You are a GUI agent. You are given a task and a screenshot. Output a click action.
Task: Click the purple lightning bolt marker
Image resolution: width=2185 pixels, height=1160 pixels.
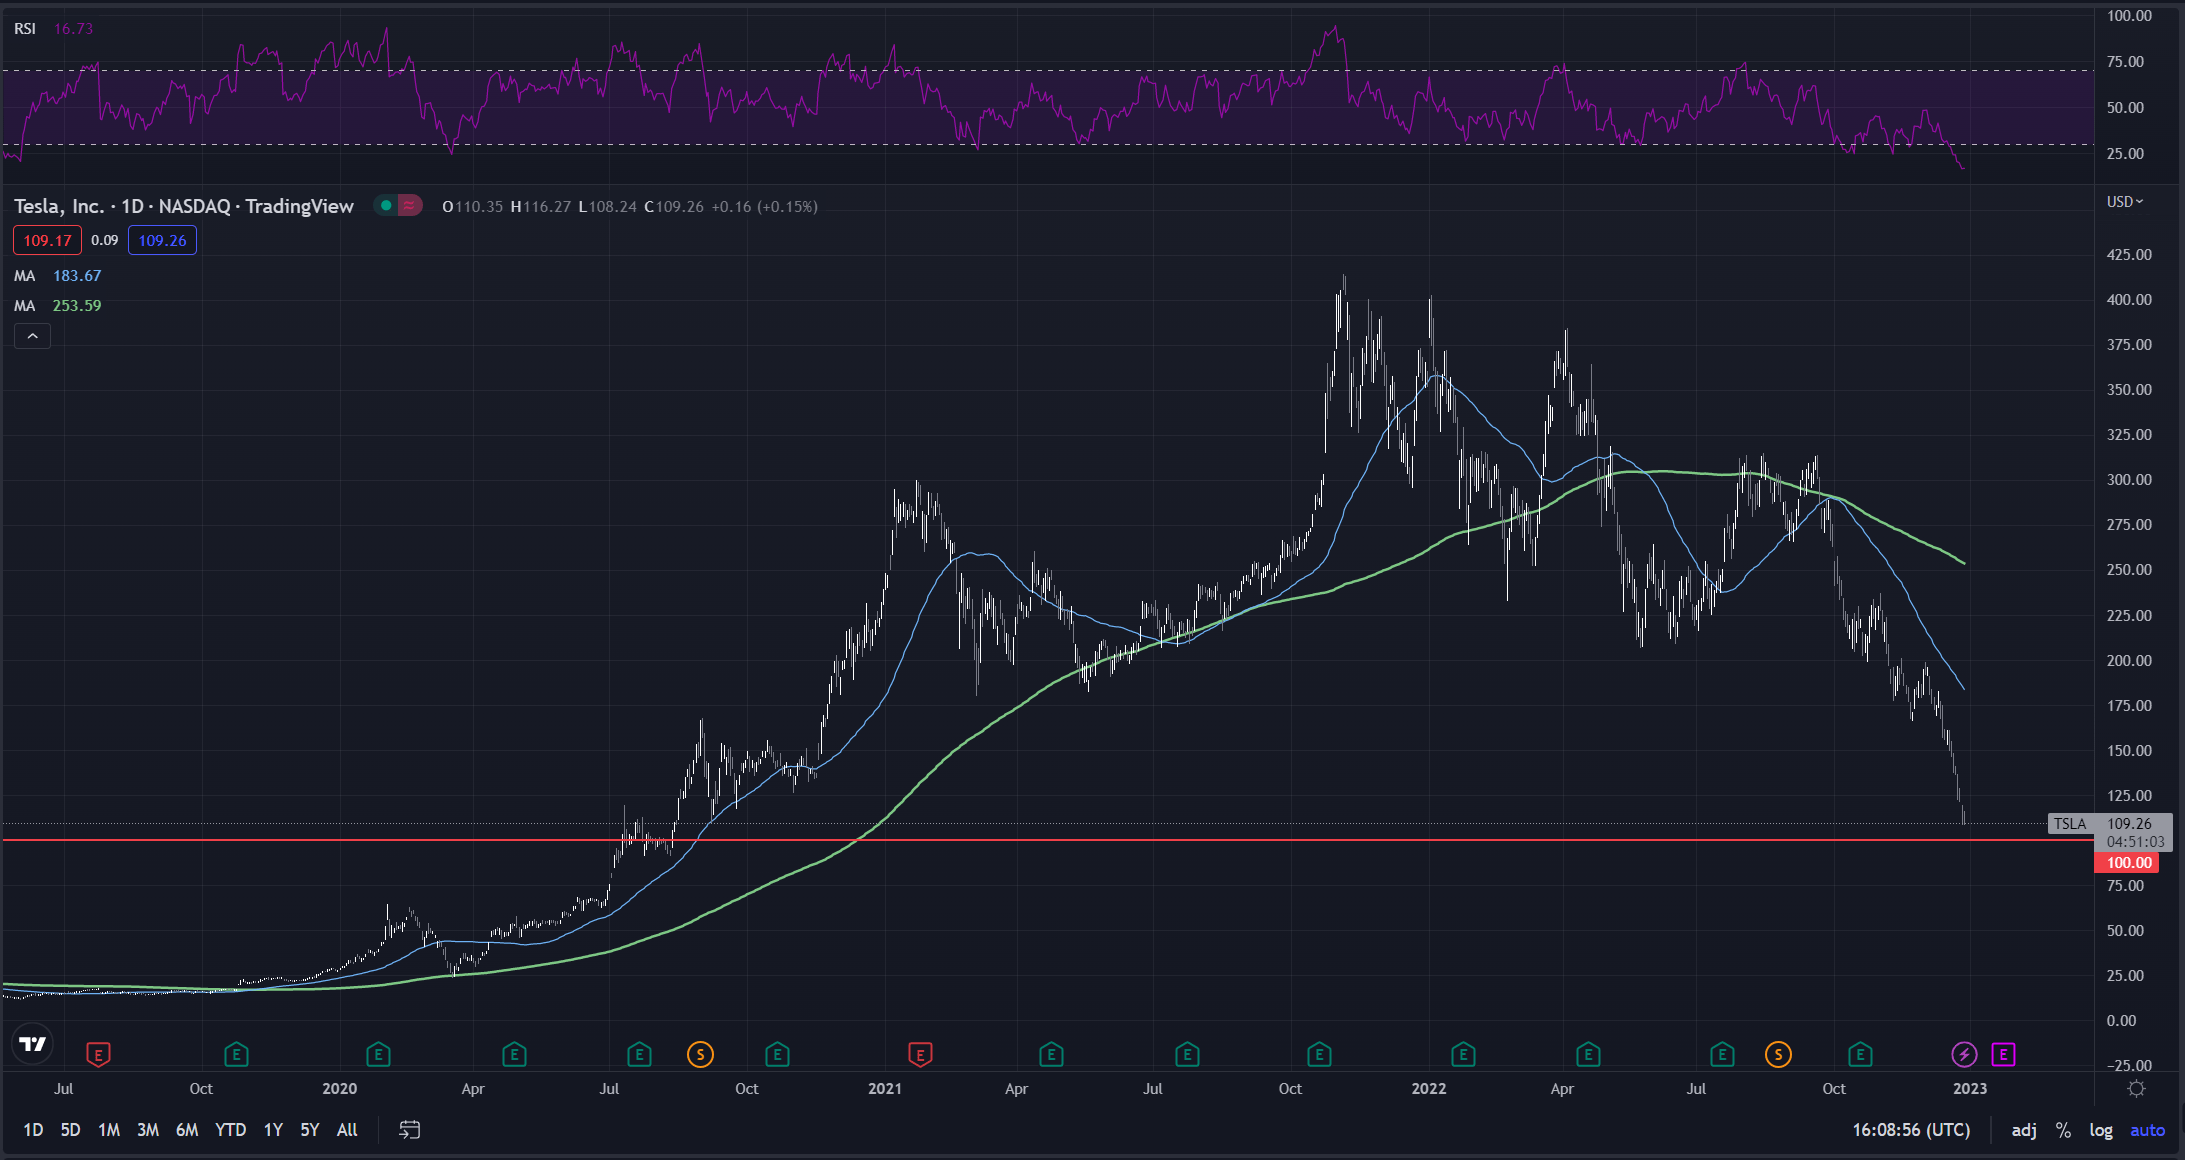coord(1964,1054)
